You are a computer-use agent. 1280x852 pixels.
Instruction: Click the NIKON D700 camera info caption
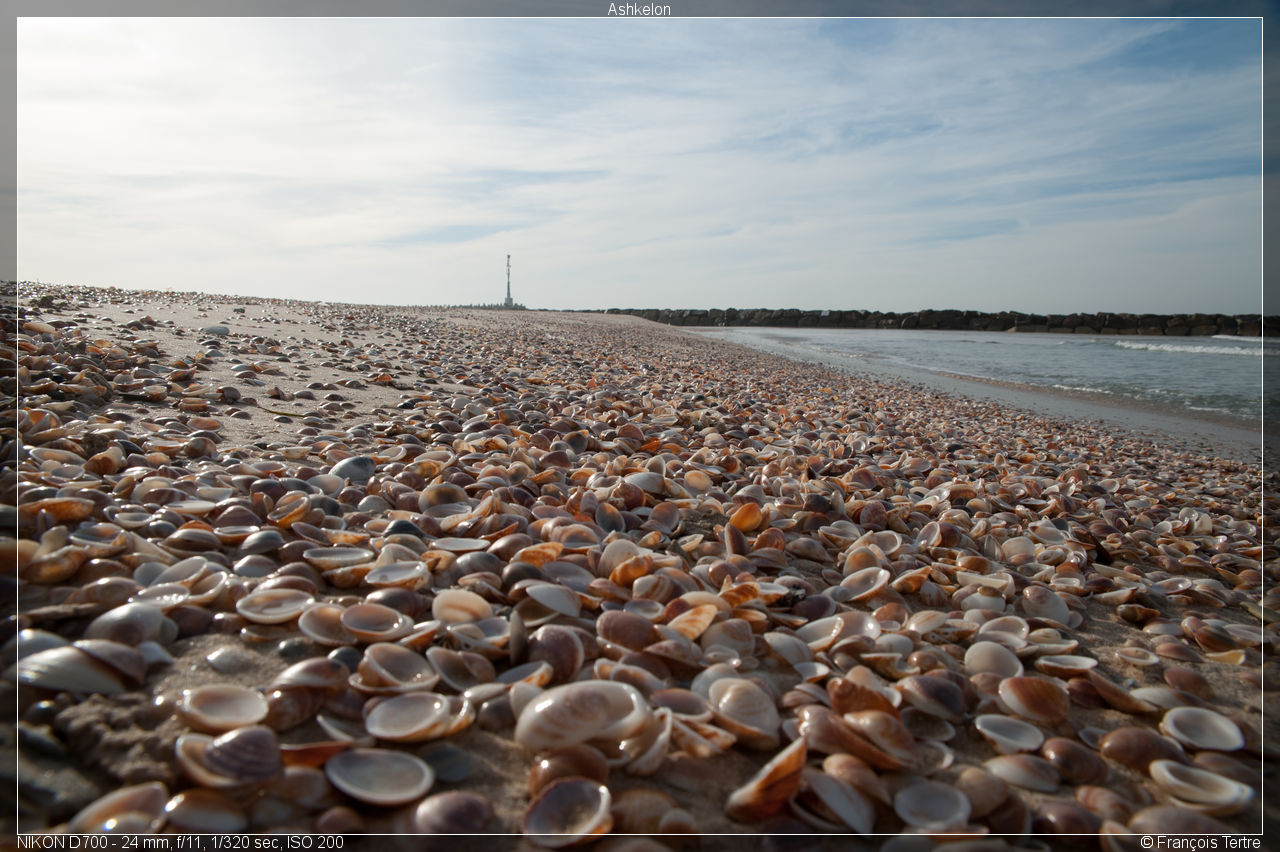(180, 842)
